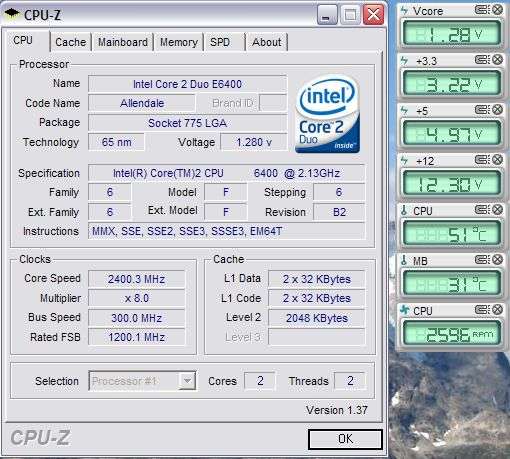
Task: Close the MB temperature gadget
Action: [497, 259]
